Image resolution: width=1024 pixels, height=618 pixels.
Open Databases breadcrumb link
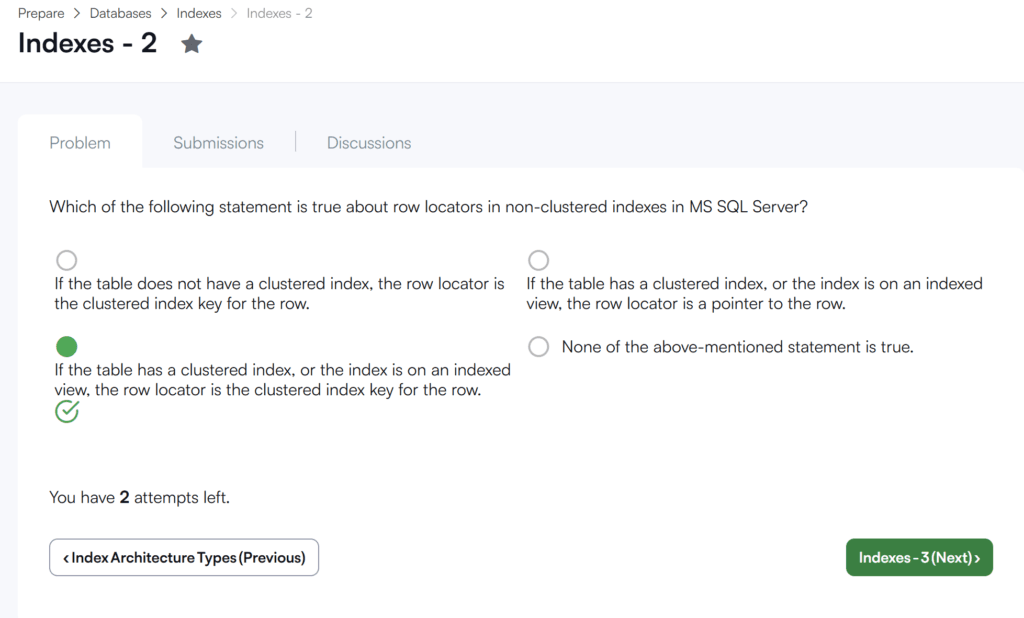(x=120, y=13)
